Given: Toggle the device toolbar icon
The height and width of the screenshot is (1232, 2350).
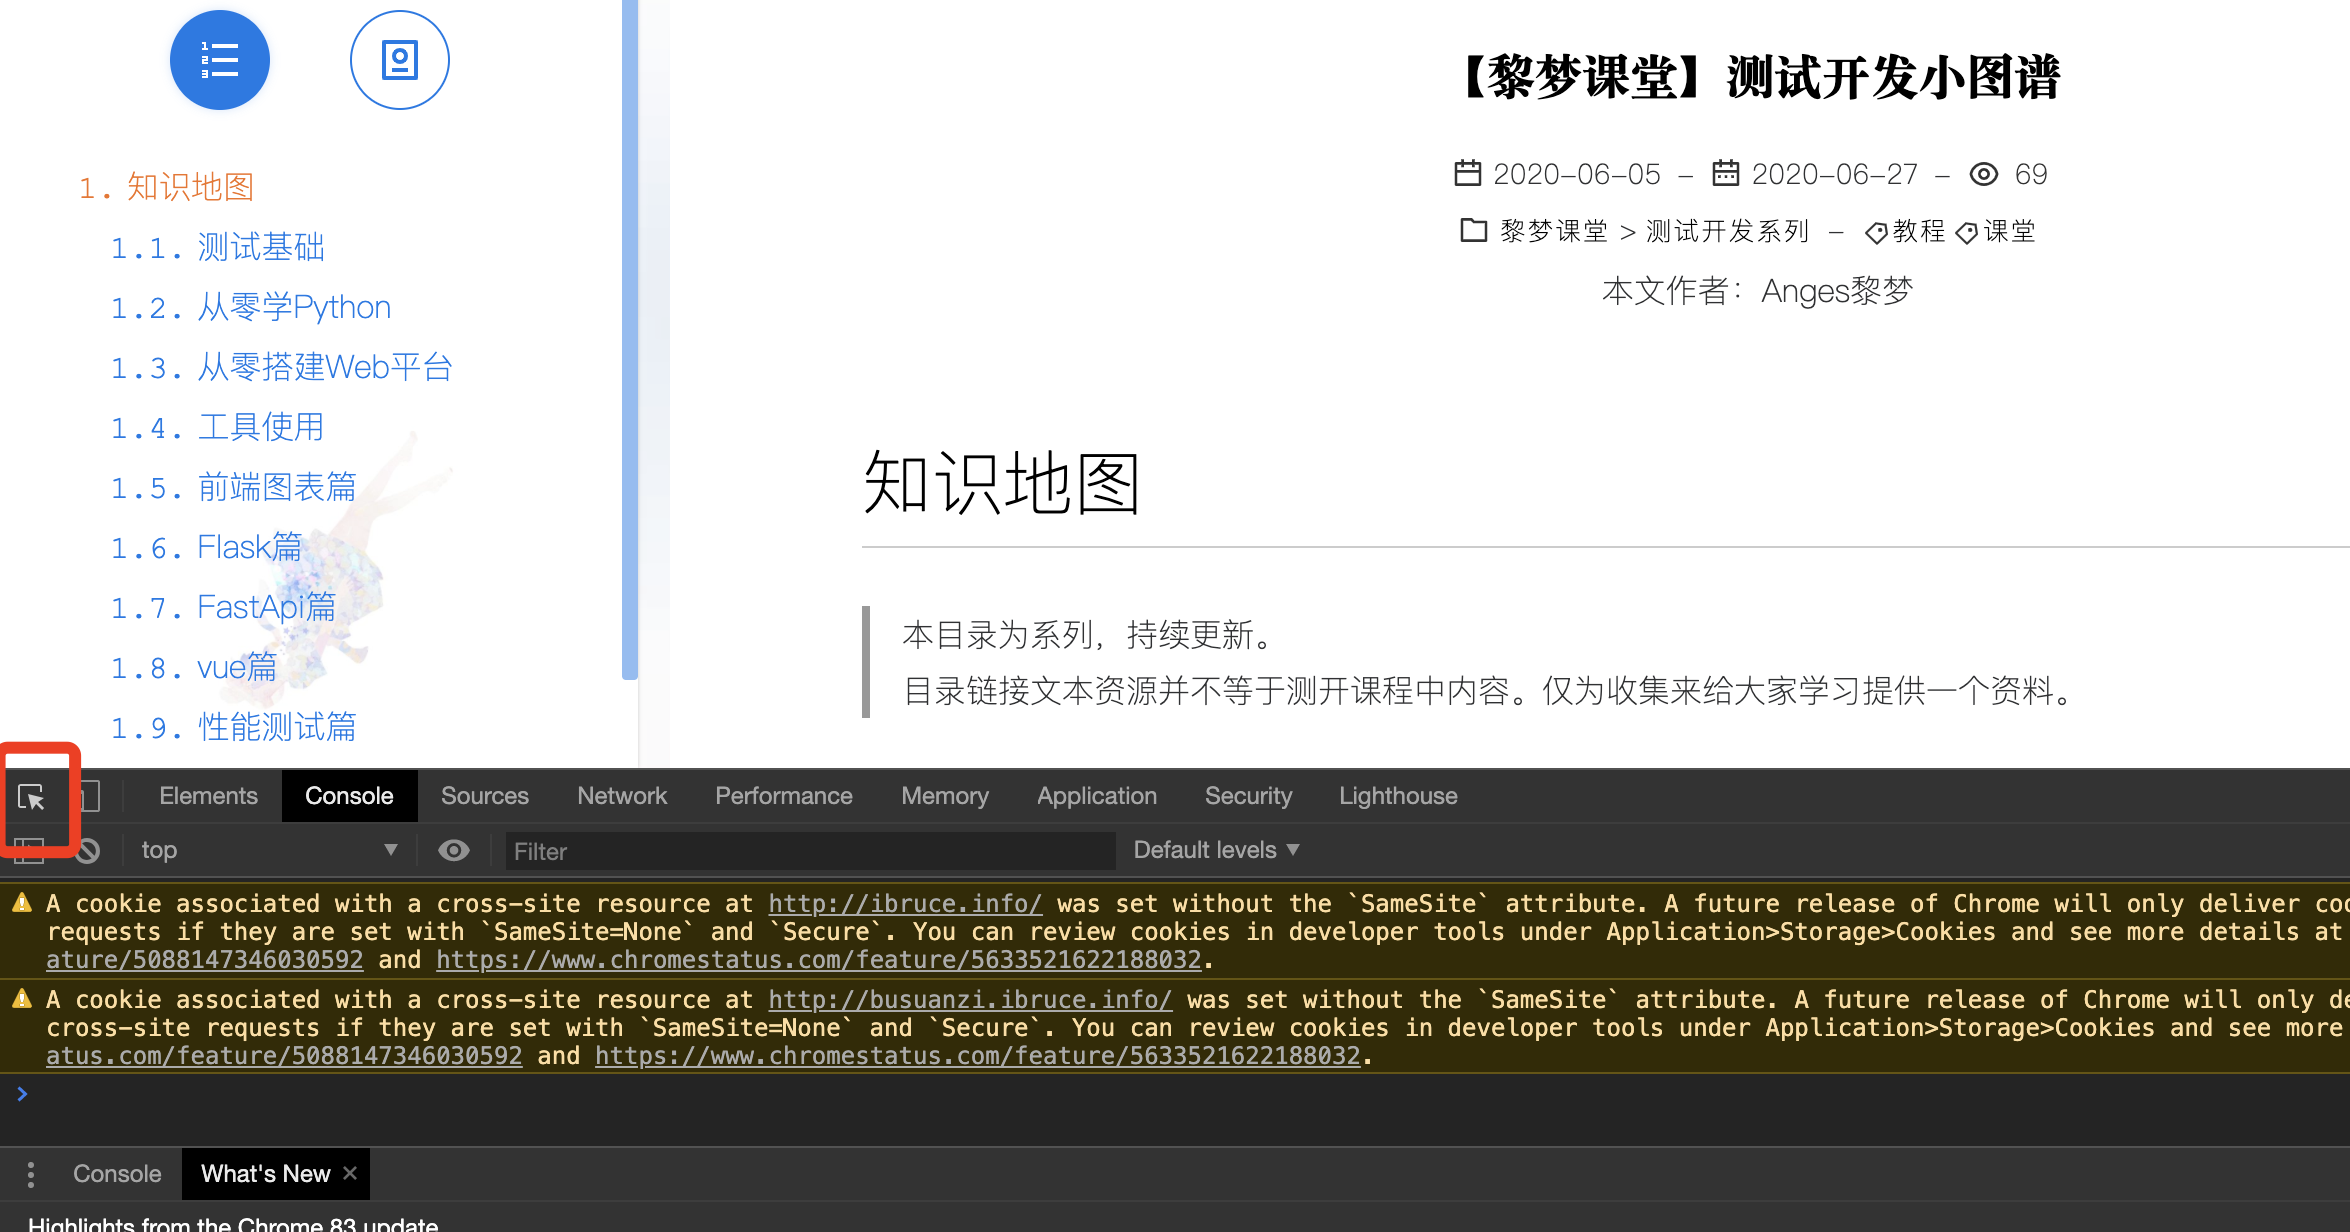Looking at the screenshot, I should (90, 797).
